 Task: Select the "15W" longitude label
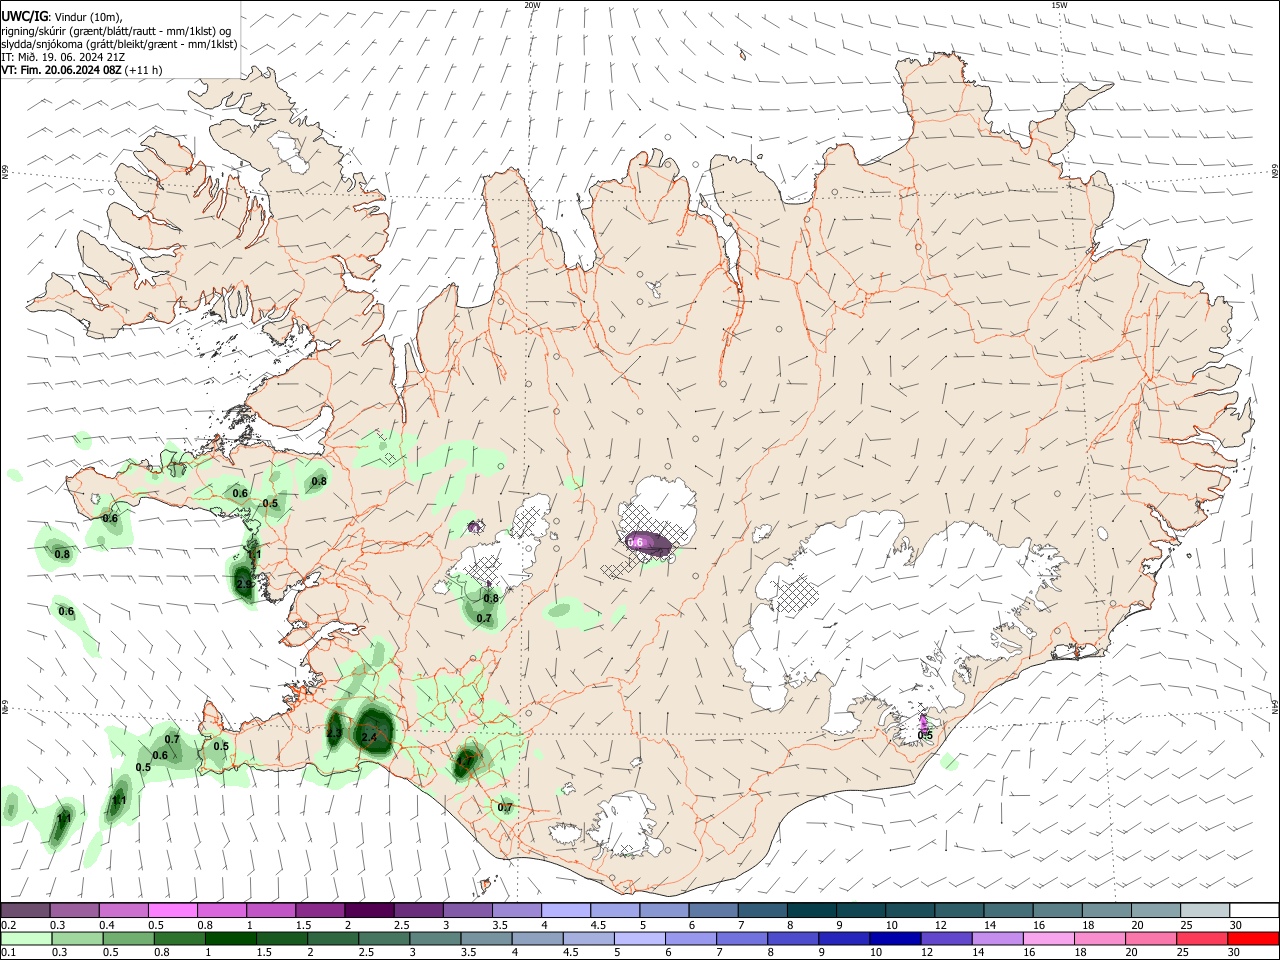pos(1059,5)
